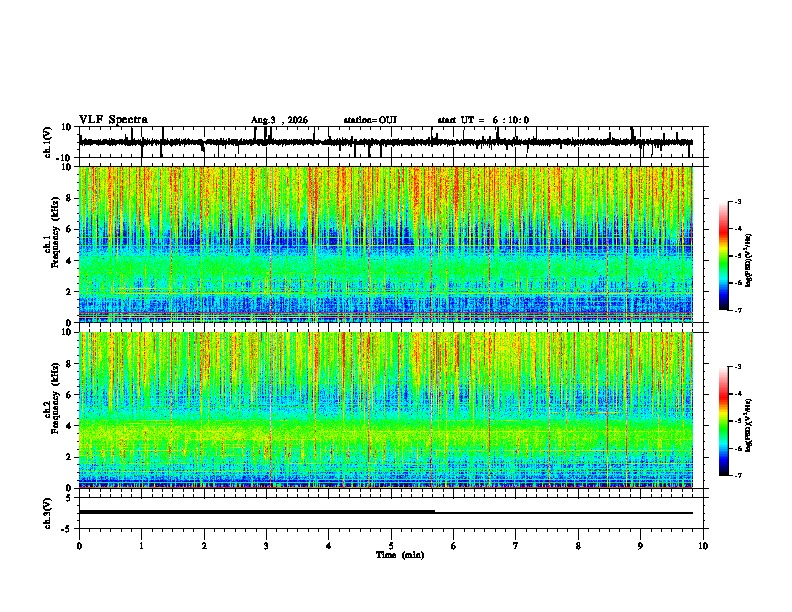Image resolution: width=792 pixels, height=612 pixels.
Task: Click the ch.1 spectrogram color scale bar
Action: point(724,256)
